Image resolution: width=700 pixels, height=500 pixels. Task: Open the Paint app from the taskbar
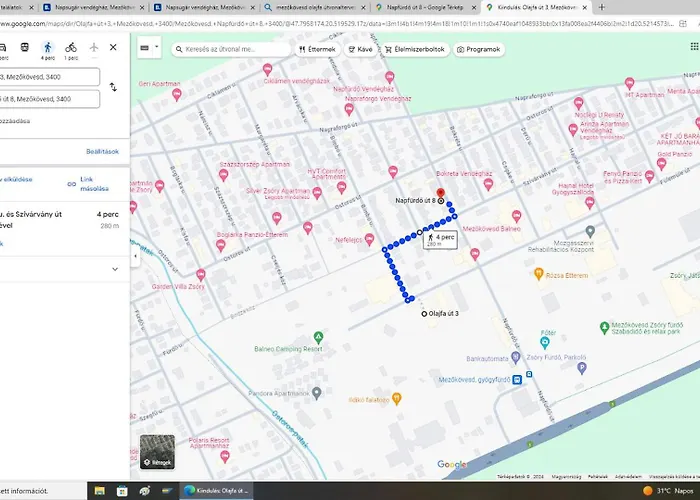145,491
